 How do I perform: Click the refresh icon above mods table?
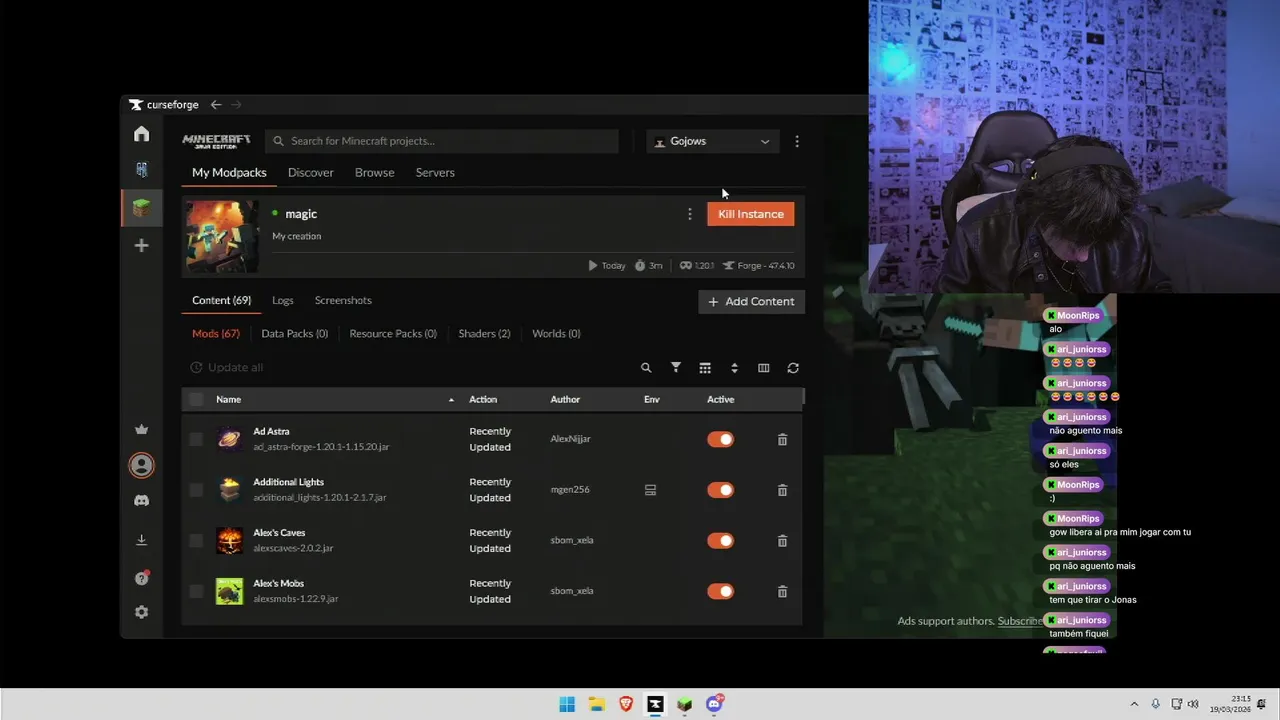[x=793, y=368]
